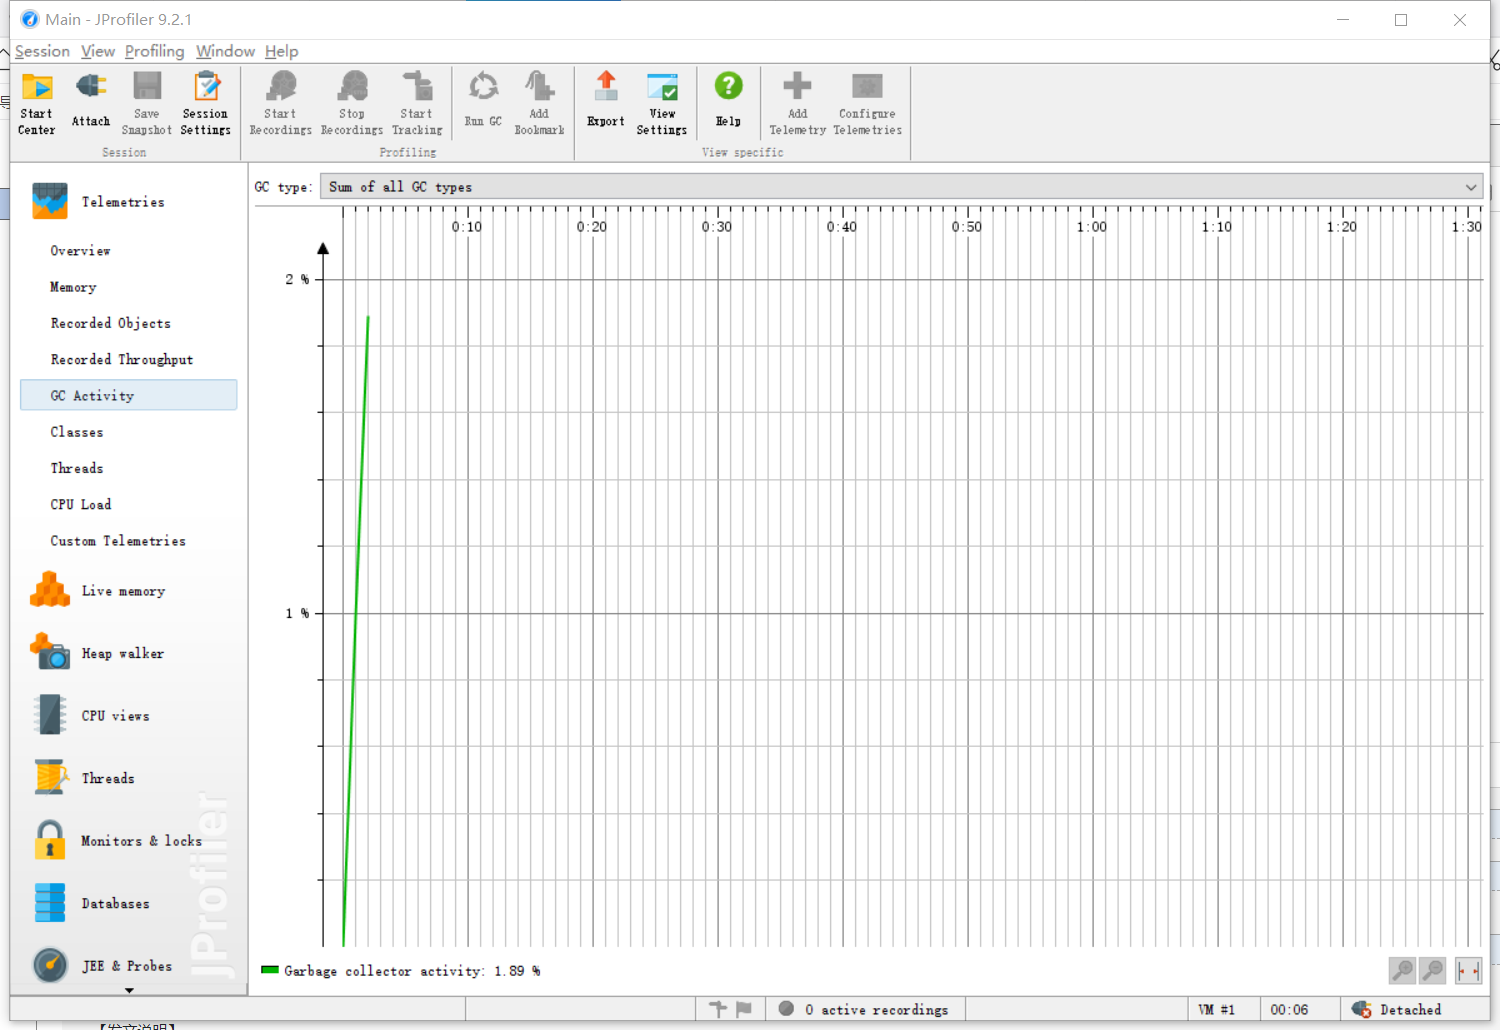Click the Stop Recordings toolbar icon
The height and width of the screenshot is (1030, 1500).
coord(352,103)
